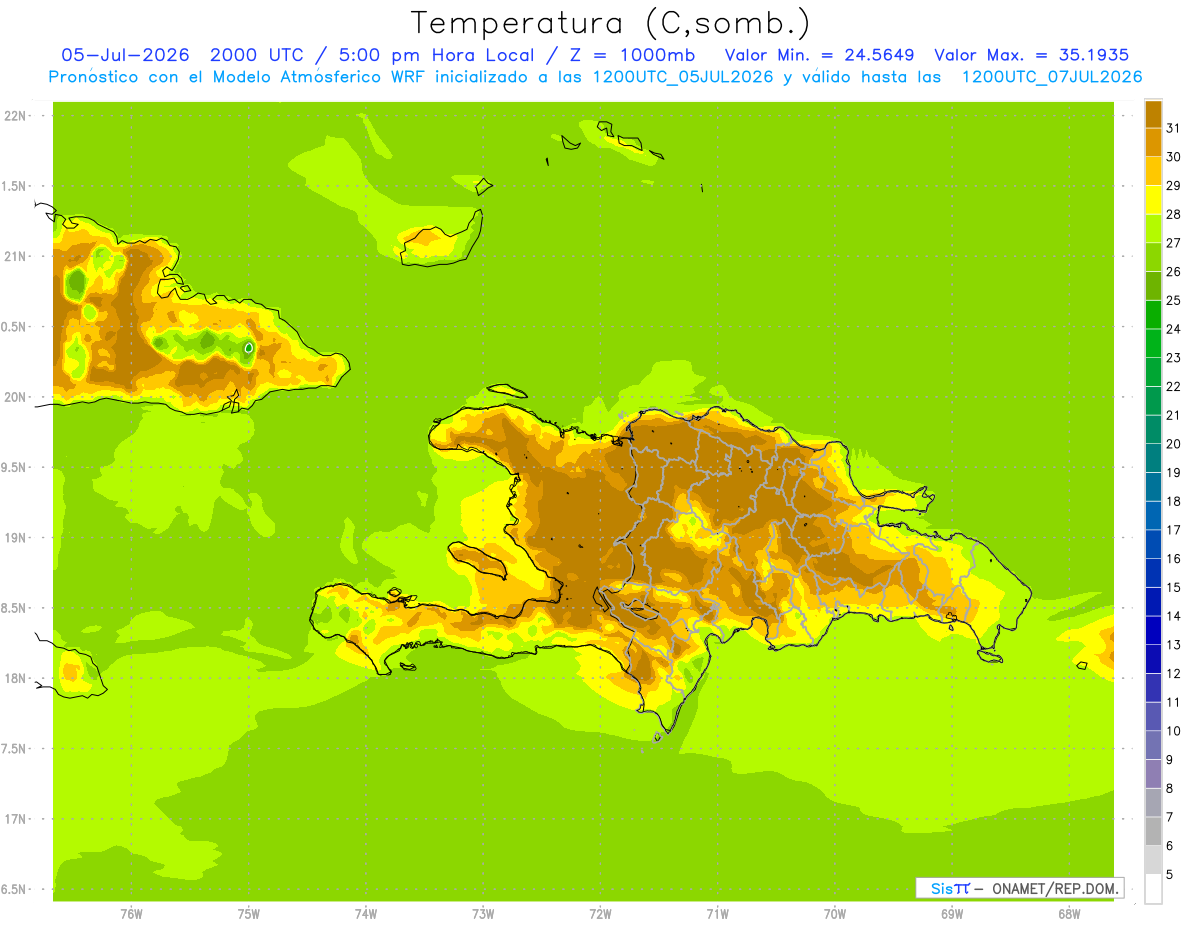Pick the orange swatch between legend 30 and 31
This screenshot has width=1200, height=927.
coord(1153,142)
